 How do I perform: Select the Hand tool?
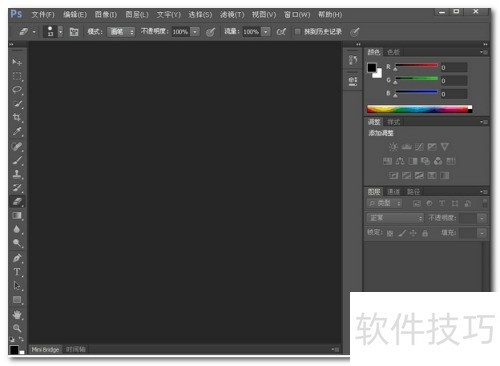point(17,314)
